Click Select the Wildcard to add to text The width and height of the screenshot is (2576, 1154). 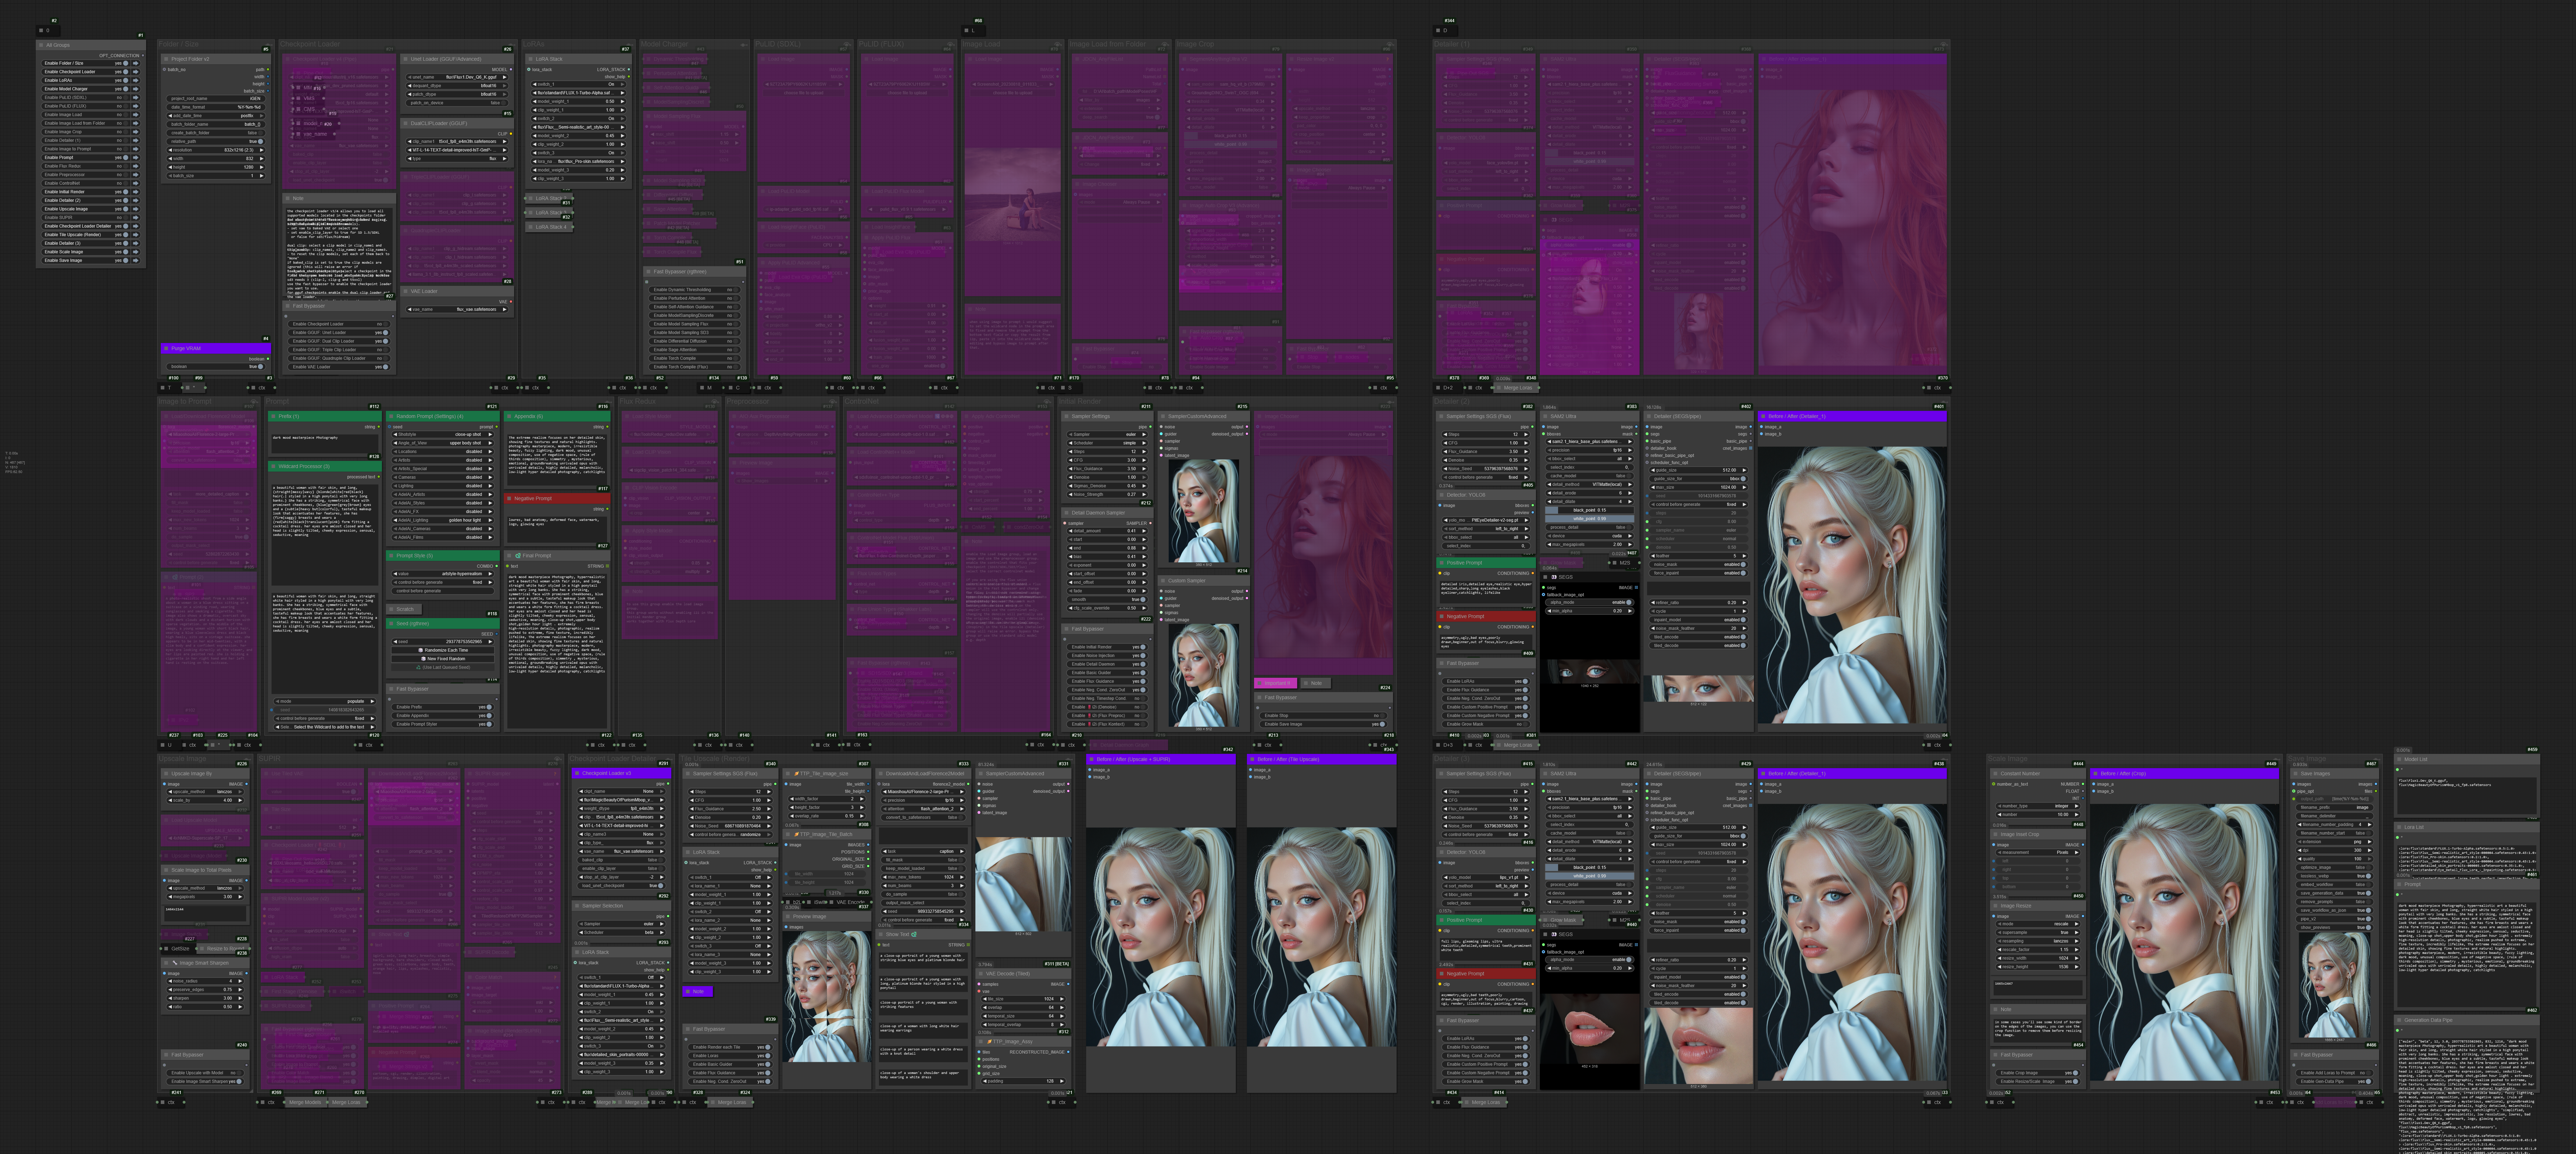click(325, 727)
